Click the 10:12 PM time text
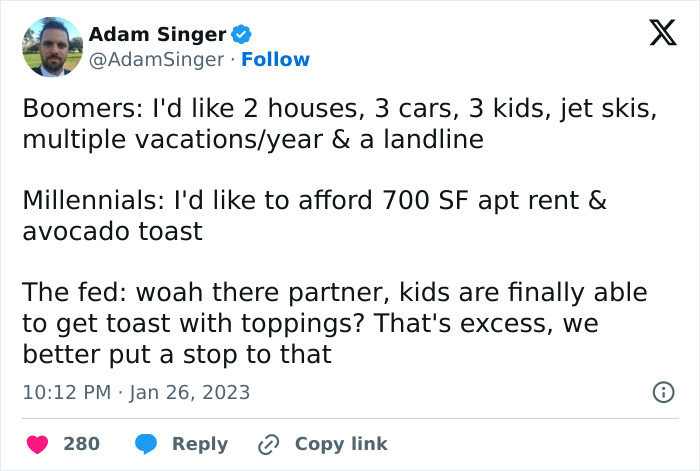Image resolution: width=700 pixels, height=471 pixels. click(66, 392)
